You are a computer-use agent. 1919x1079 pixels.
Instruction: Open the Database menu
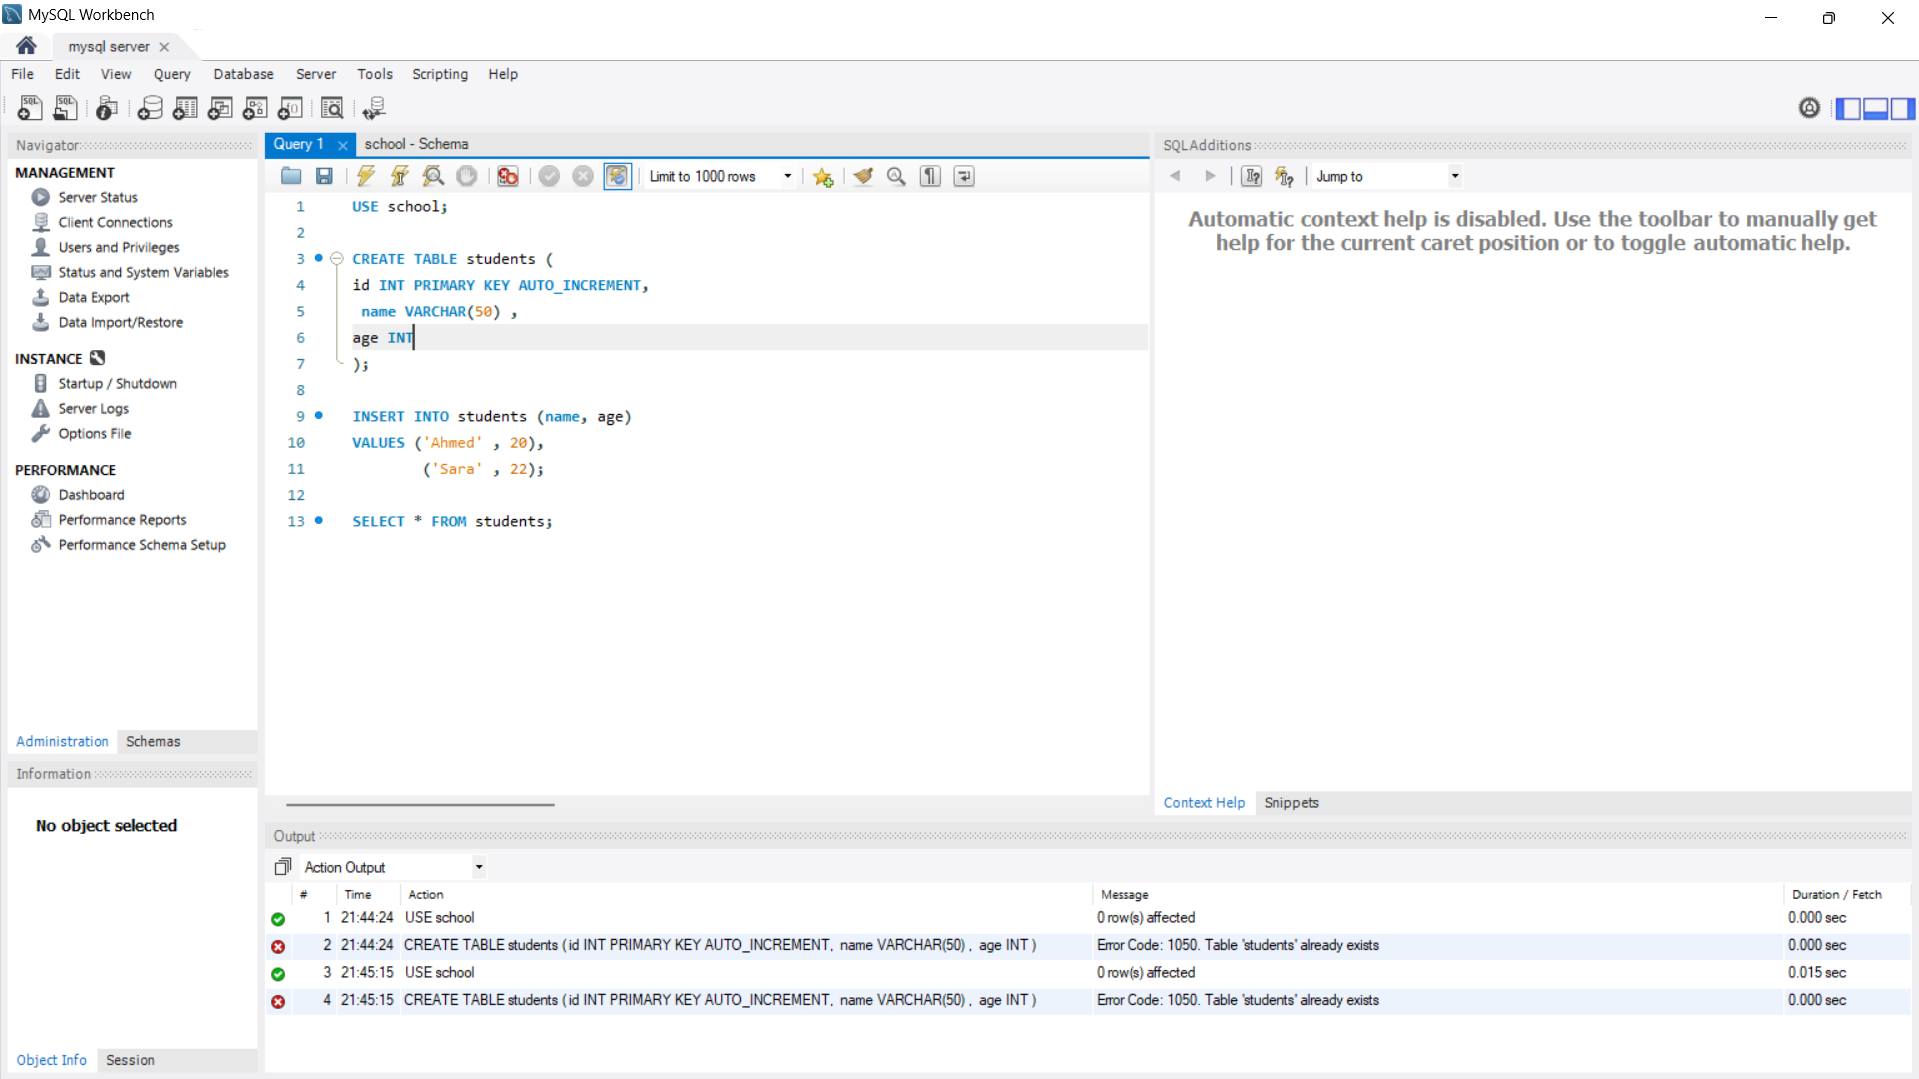point(243,74)
